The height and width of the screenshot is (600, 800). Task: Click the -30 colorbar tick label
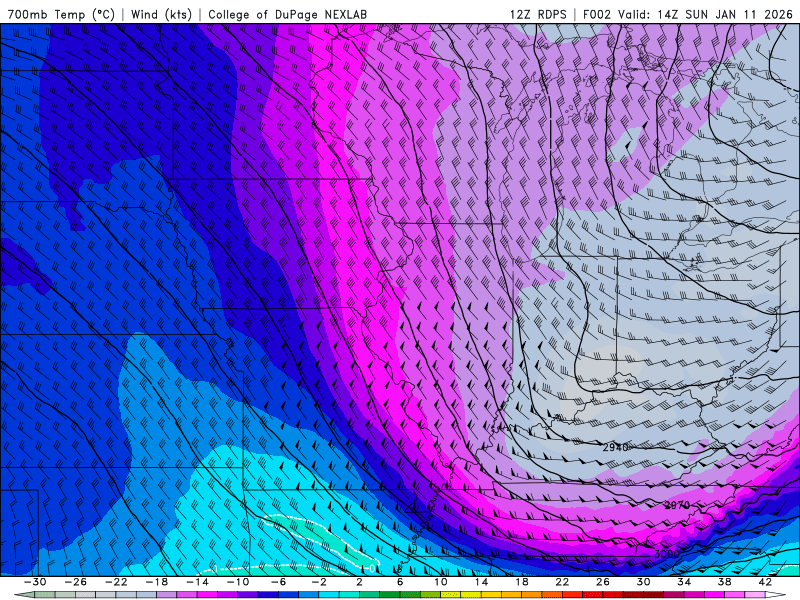point(35,582)
